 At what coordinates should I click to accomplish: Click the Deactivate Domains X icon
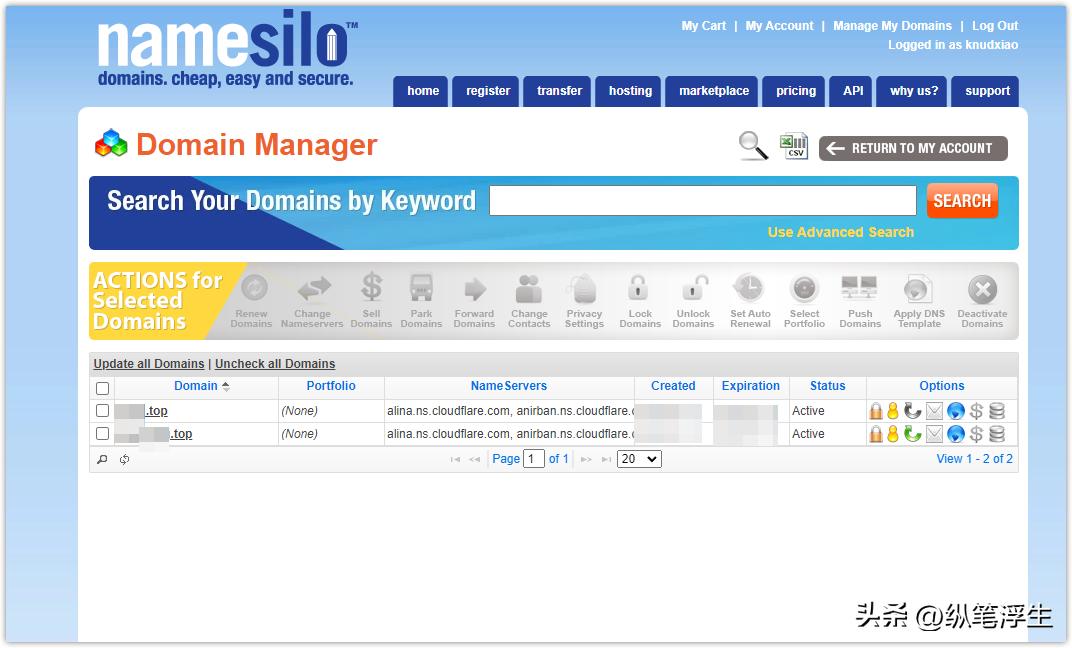982,290
